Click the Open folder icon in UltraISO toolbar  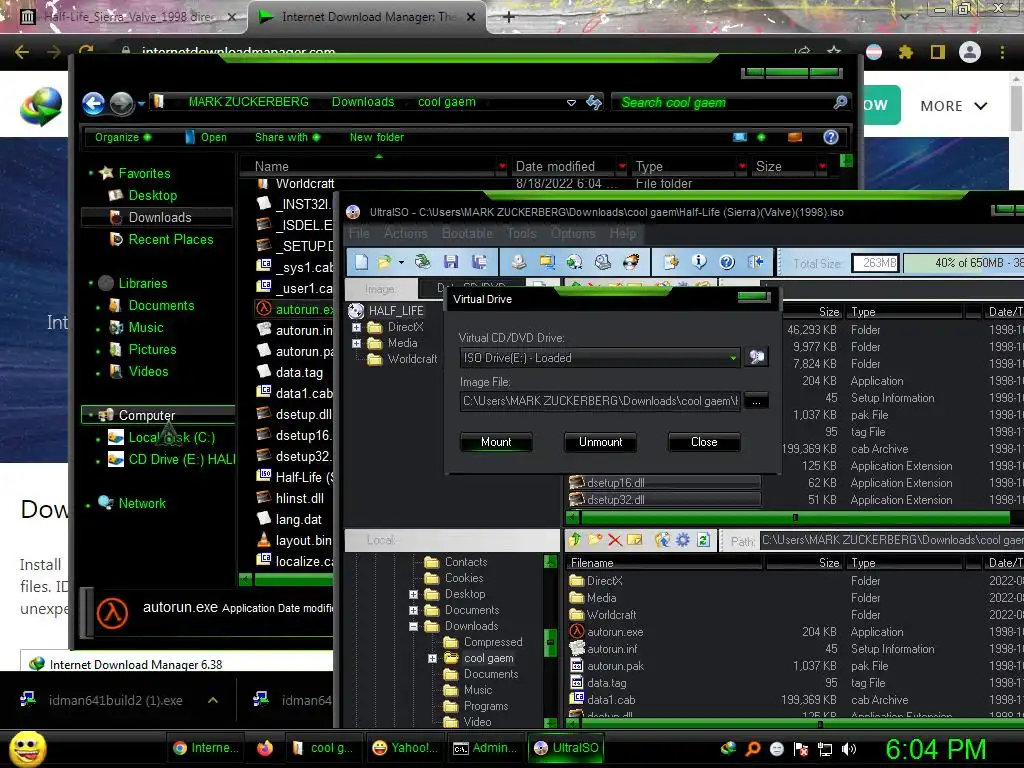[384, 263]
